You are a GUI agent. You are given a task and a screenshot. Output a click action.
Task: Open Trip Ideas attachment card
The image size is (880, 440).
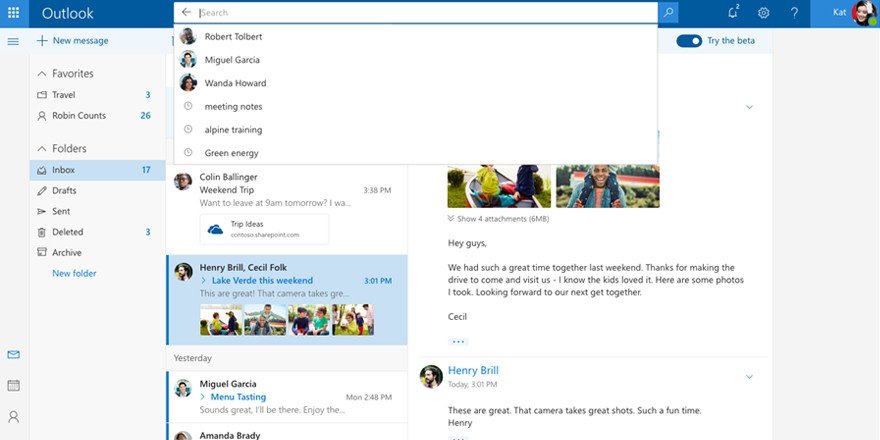pyautogui.click(x=264, y=229)
